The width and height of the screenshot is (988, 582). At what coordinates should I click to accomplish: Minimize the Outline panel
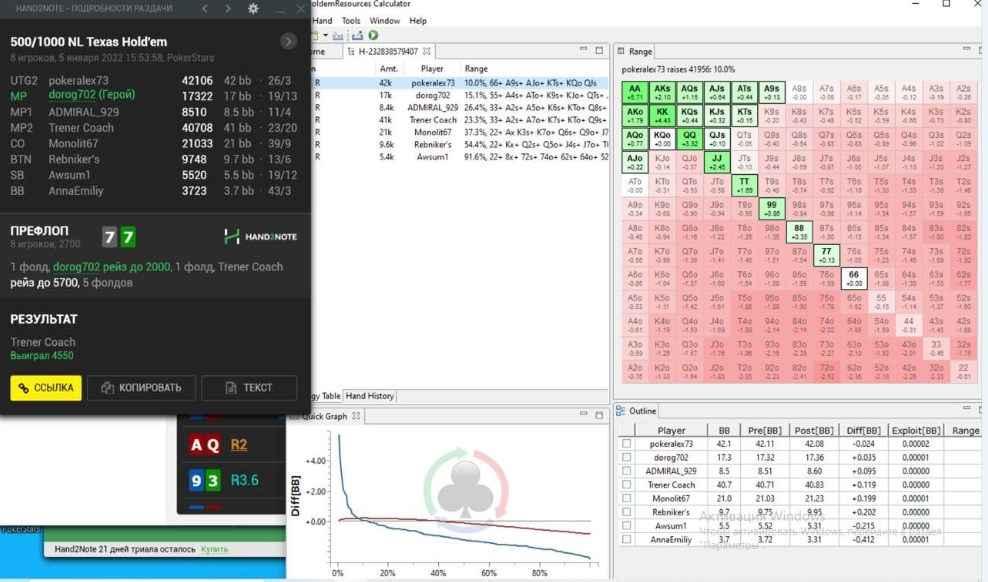point(967,409)
